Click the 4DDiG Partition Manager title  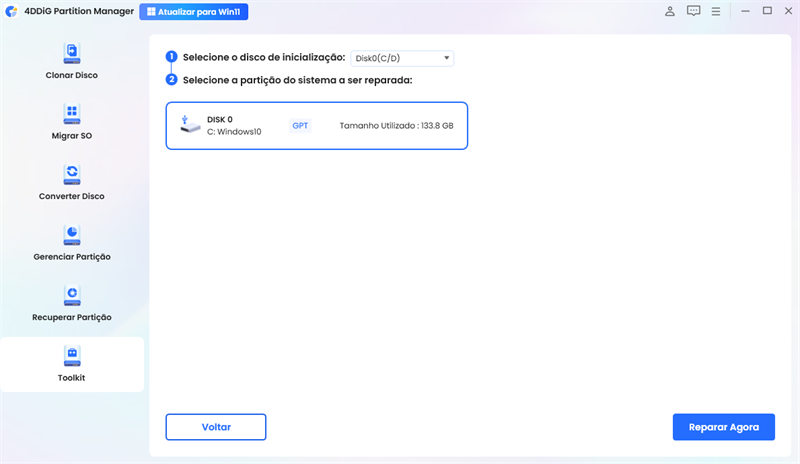point(79,11)
